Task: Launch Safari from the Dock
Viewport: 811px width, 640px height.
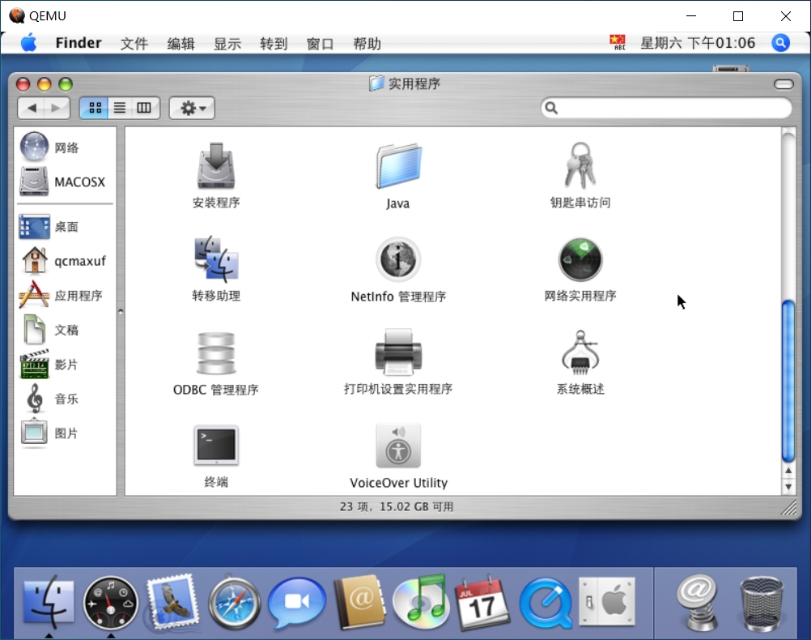Action: 234,601
